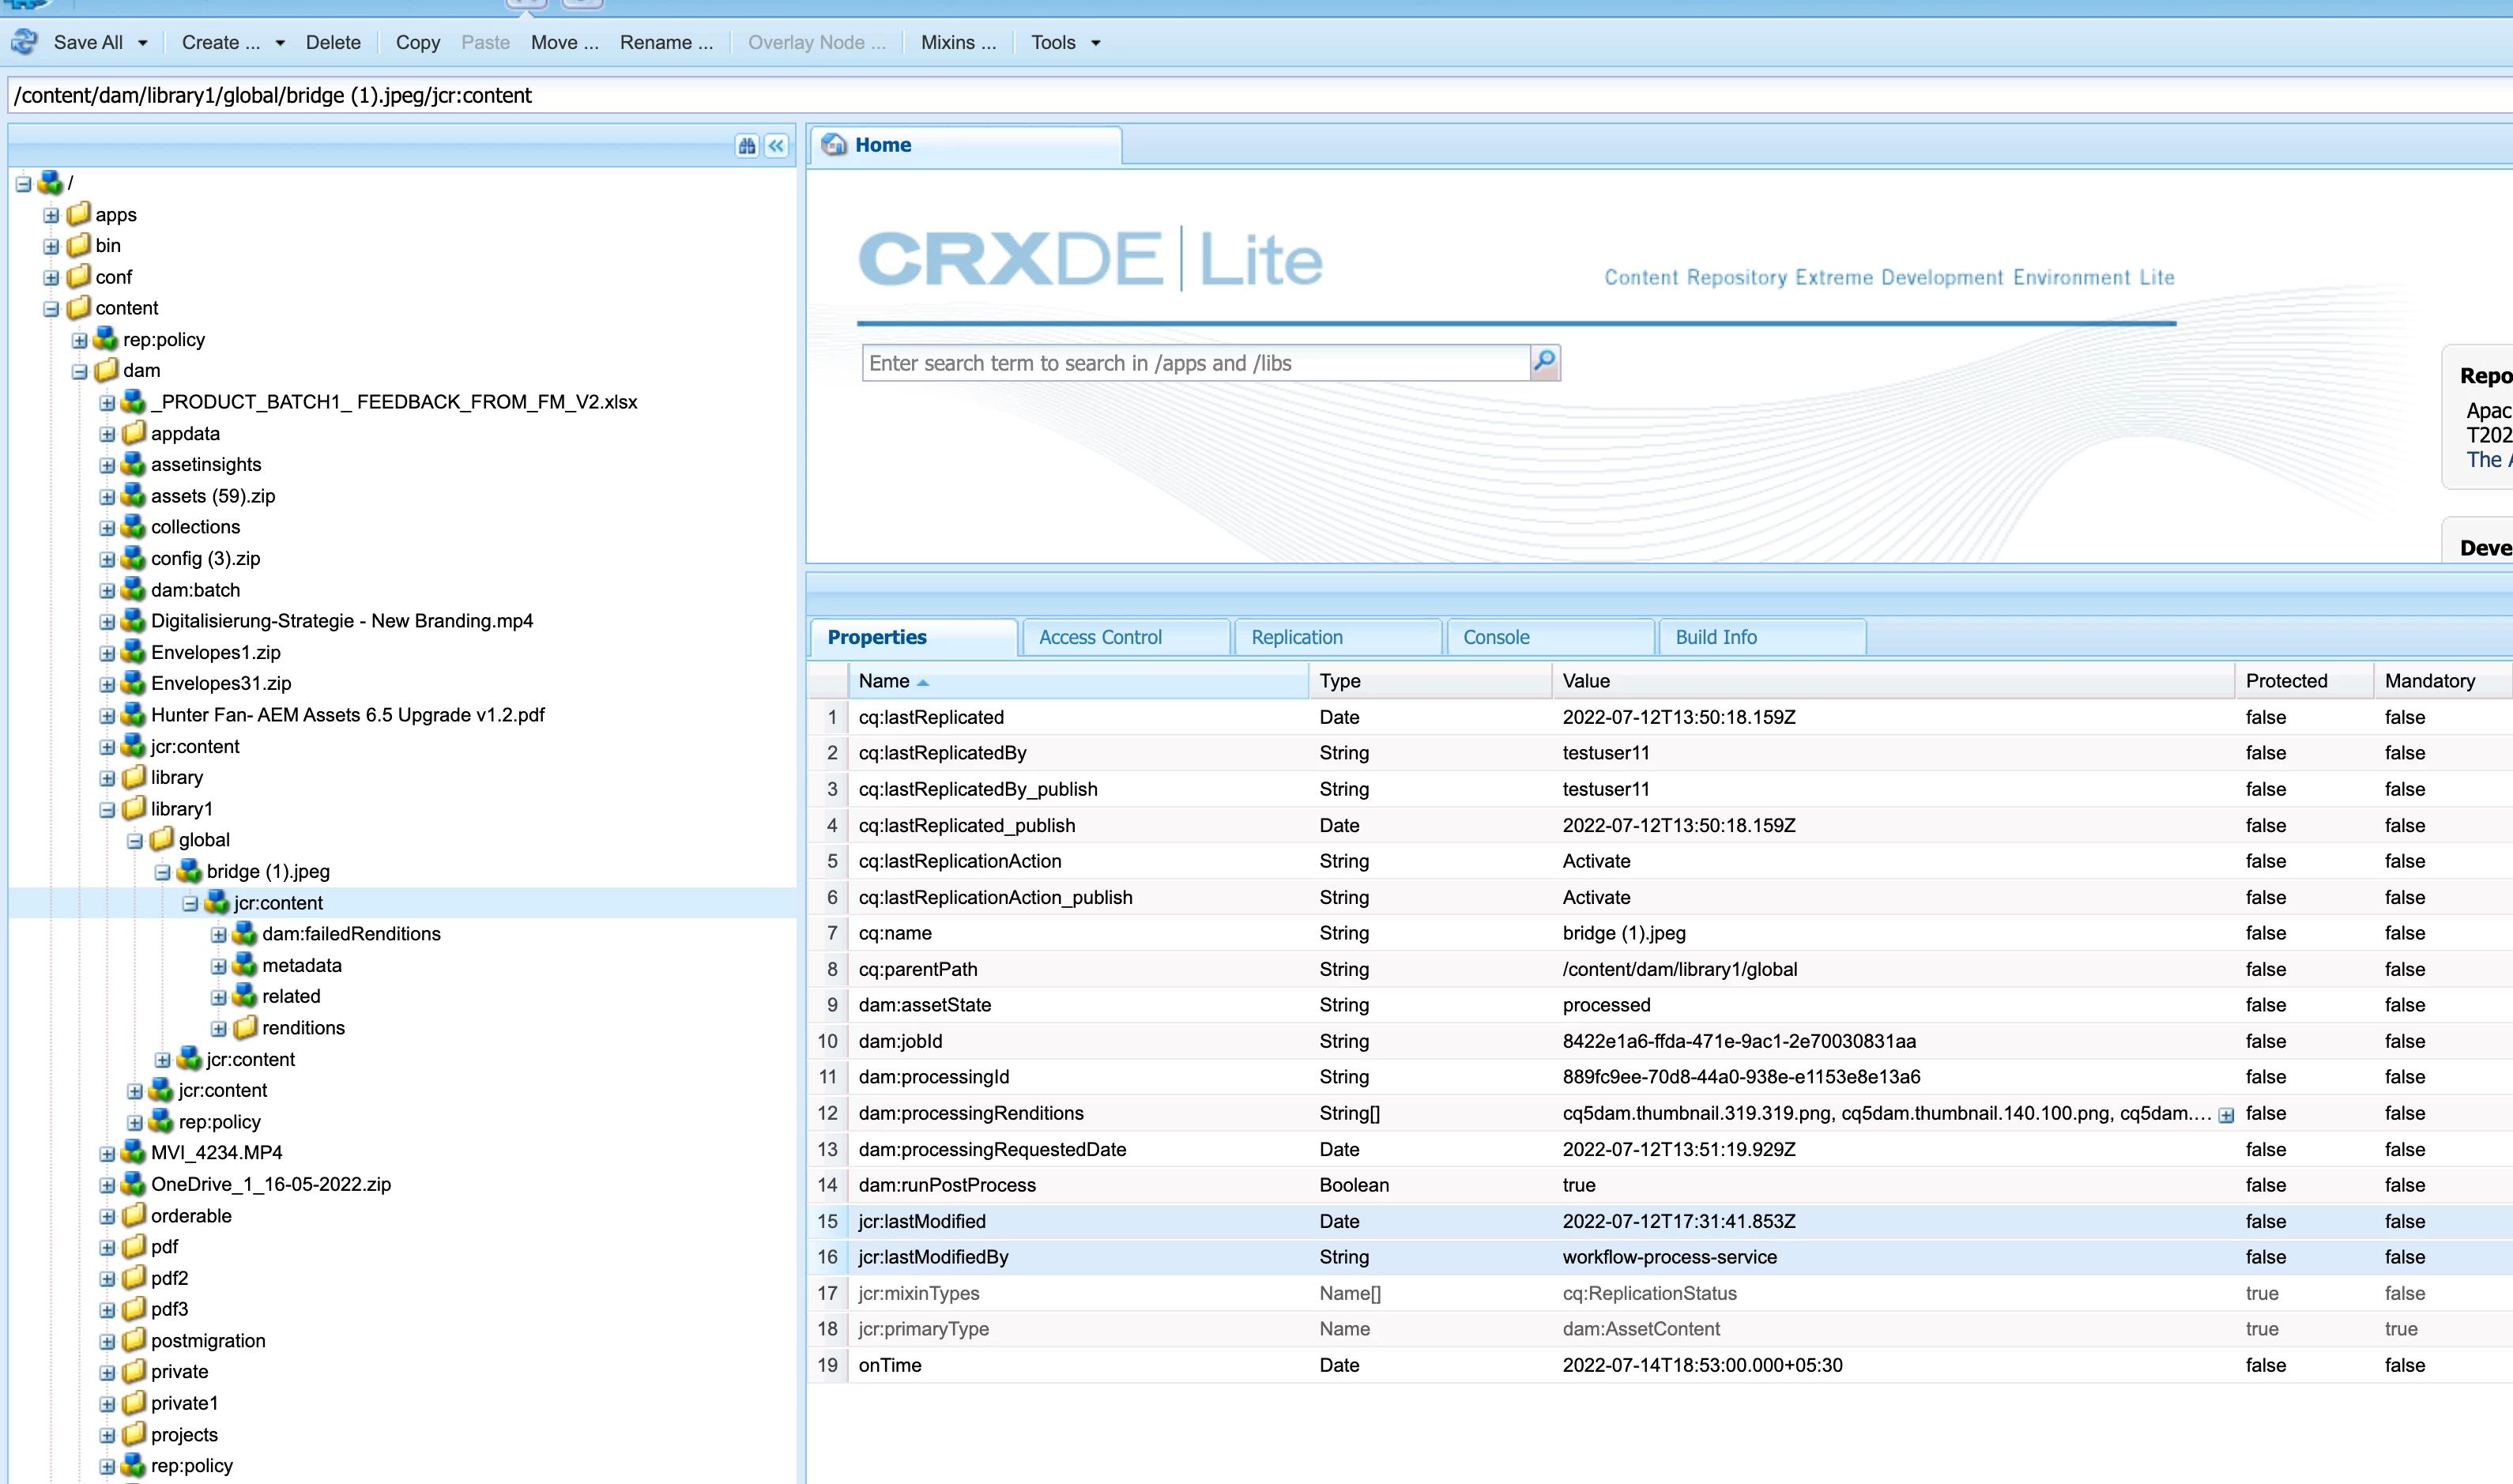Image resolution: width=2513 pixels, height=1484 pixels.
Task: Expand truncated dam:processingRenditions value with plus icon
Action: (x=2226, y=1115)
